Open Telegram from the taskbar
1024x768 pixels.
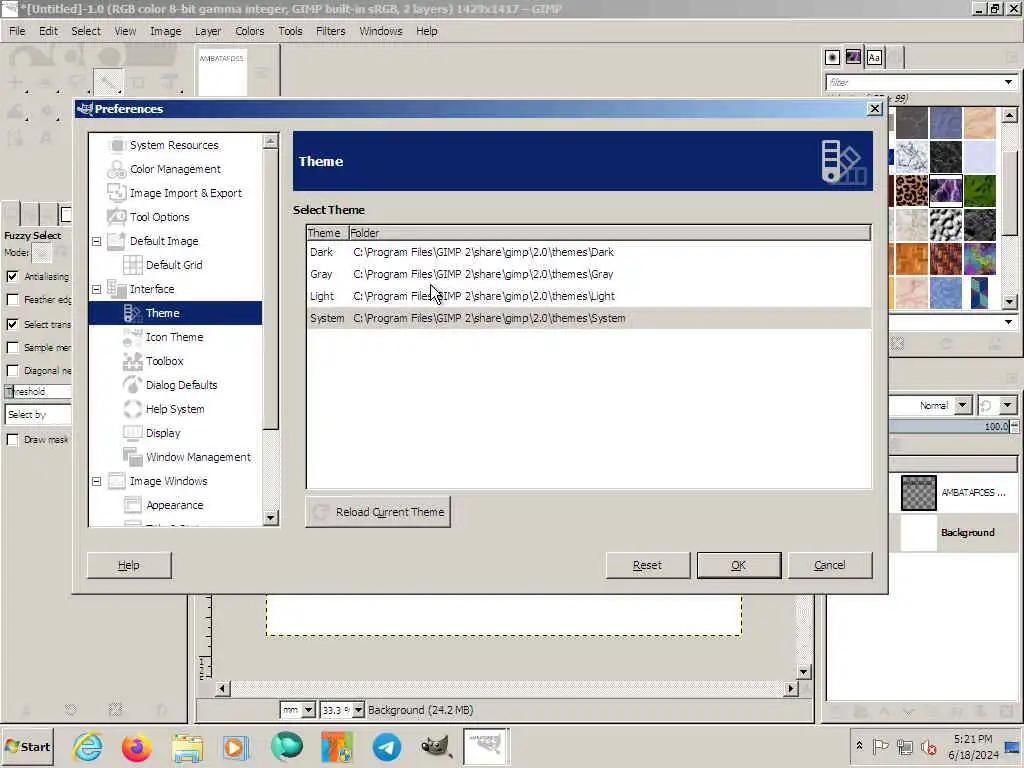tap(387, 747)
